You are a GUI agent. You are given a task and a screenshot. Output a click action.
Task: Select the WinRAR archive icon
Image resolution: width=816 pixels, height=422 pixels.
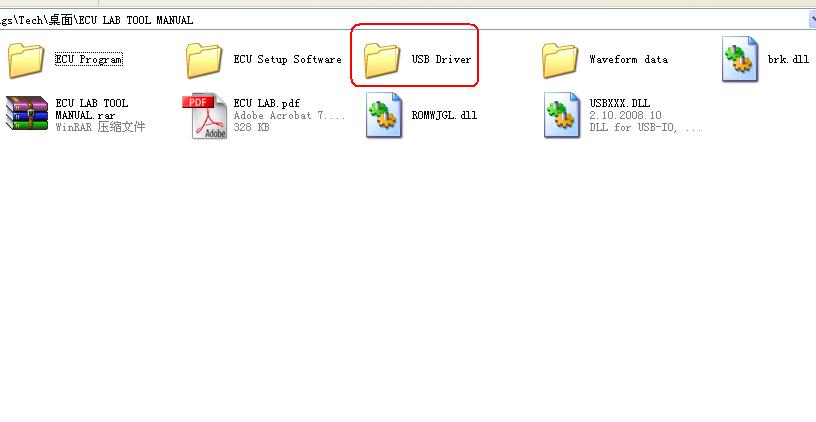point(27,113)
